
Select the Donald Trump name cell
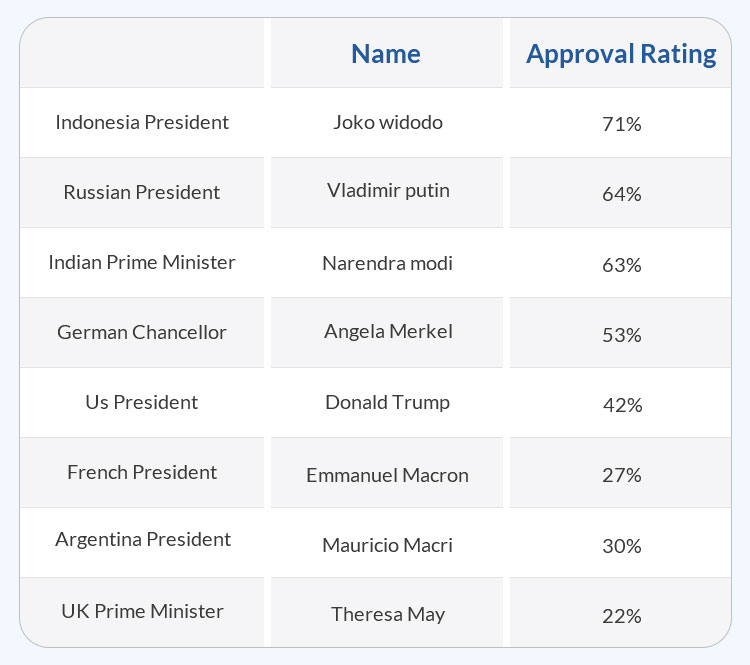pyautogui.click(x=388, y=402)
